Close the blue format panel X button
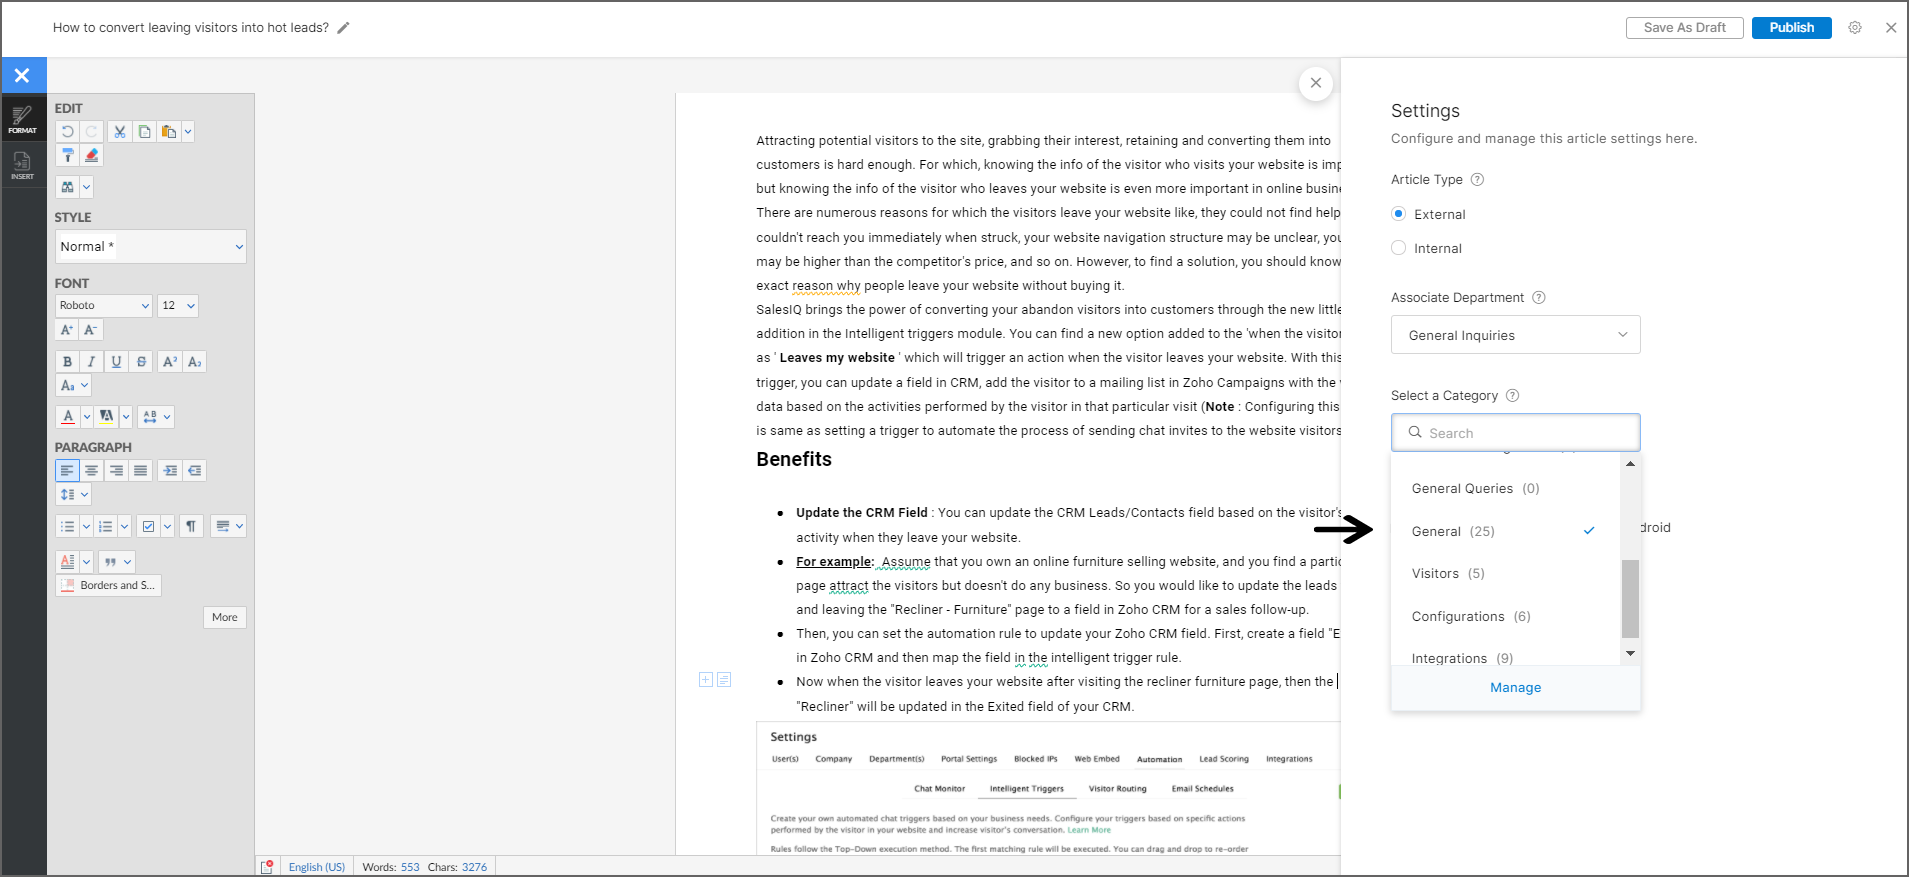 coord(22,76)
